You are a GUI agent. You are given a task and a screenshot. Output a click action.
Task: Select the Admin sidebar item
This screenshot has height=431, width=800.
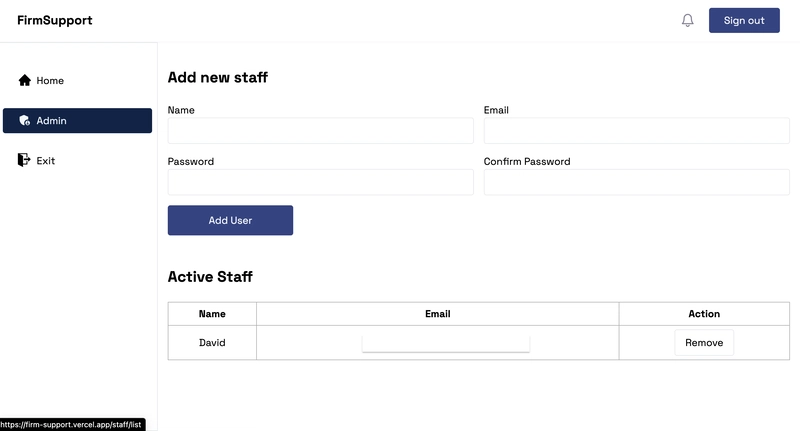[x=78, y=120]
